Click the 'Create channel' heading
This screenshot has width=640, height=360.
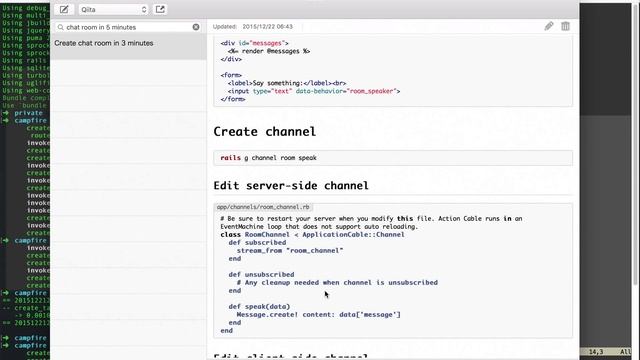point(264,131)
